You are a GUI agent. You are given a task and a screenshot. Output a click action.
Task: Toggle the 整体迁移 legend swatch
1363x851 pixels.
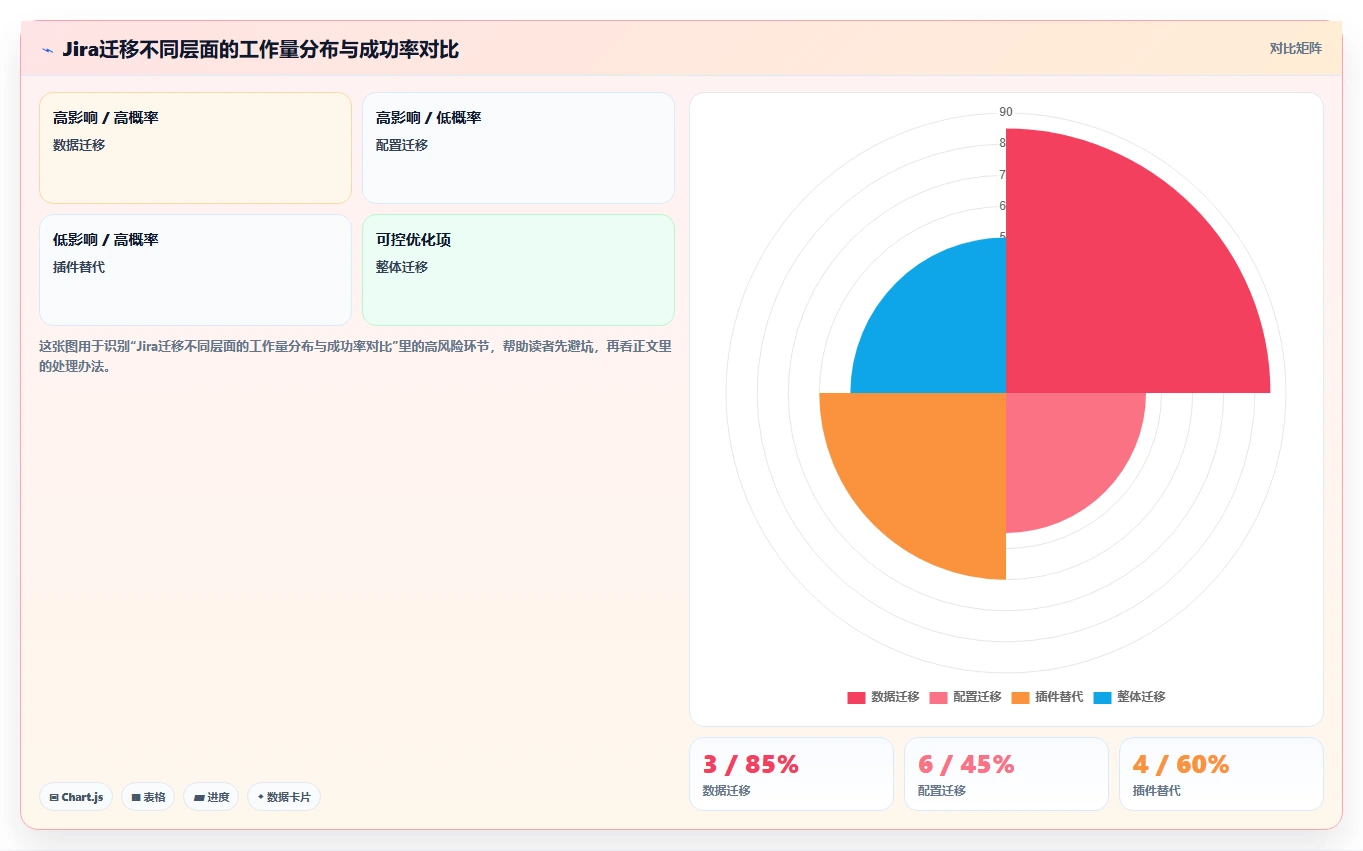coord(1102,697)
